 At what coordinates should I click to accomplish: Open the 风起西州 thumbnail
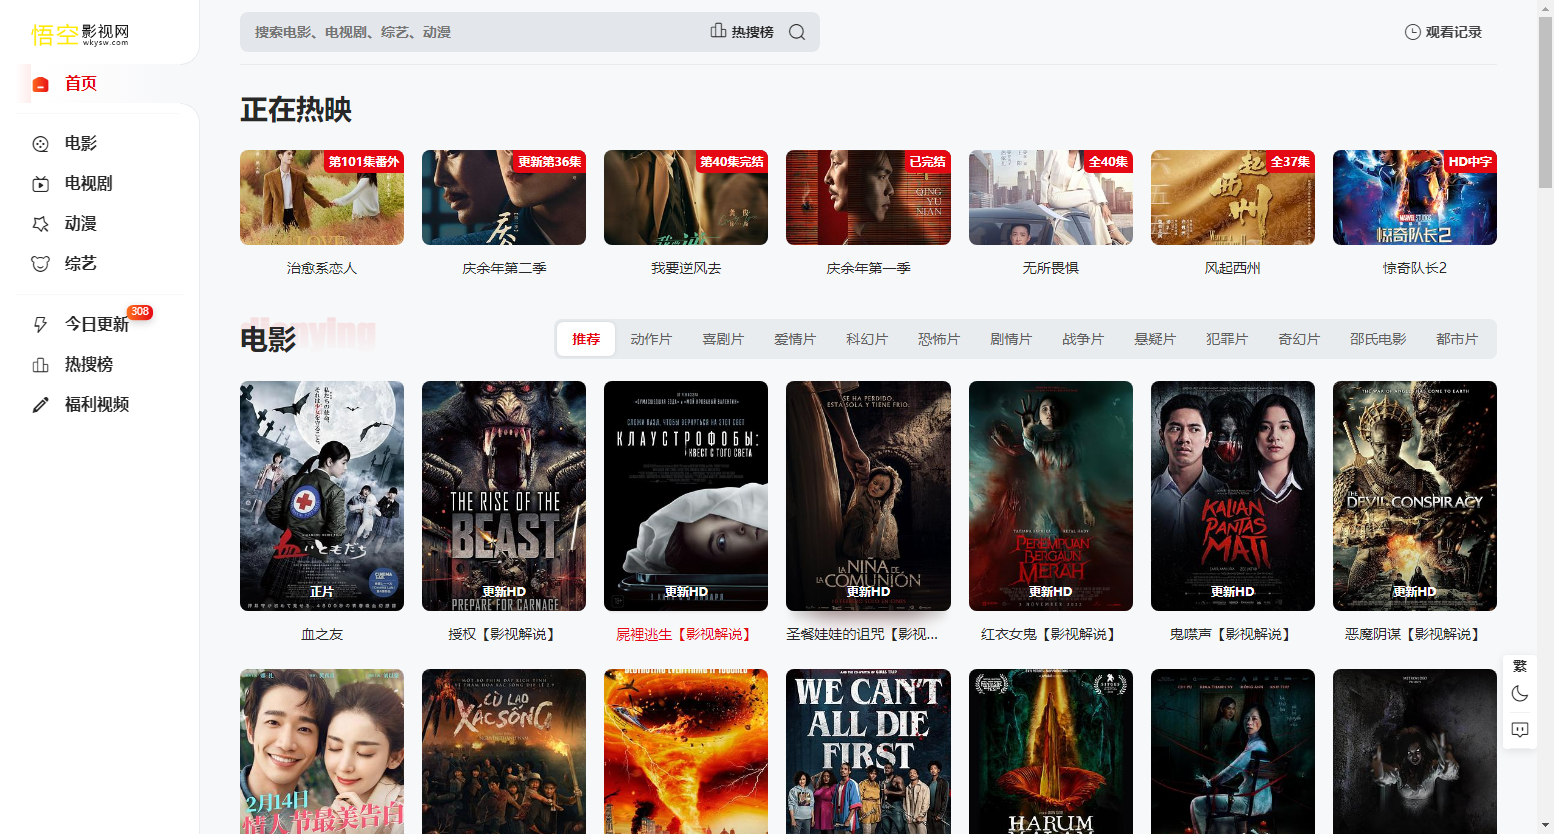pyautogui.click(x=1233, y=198)
